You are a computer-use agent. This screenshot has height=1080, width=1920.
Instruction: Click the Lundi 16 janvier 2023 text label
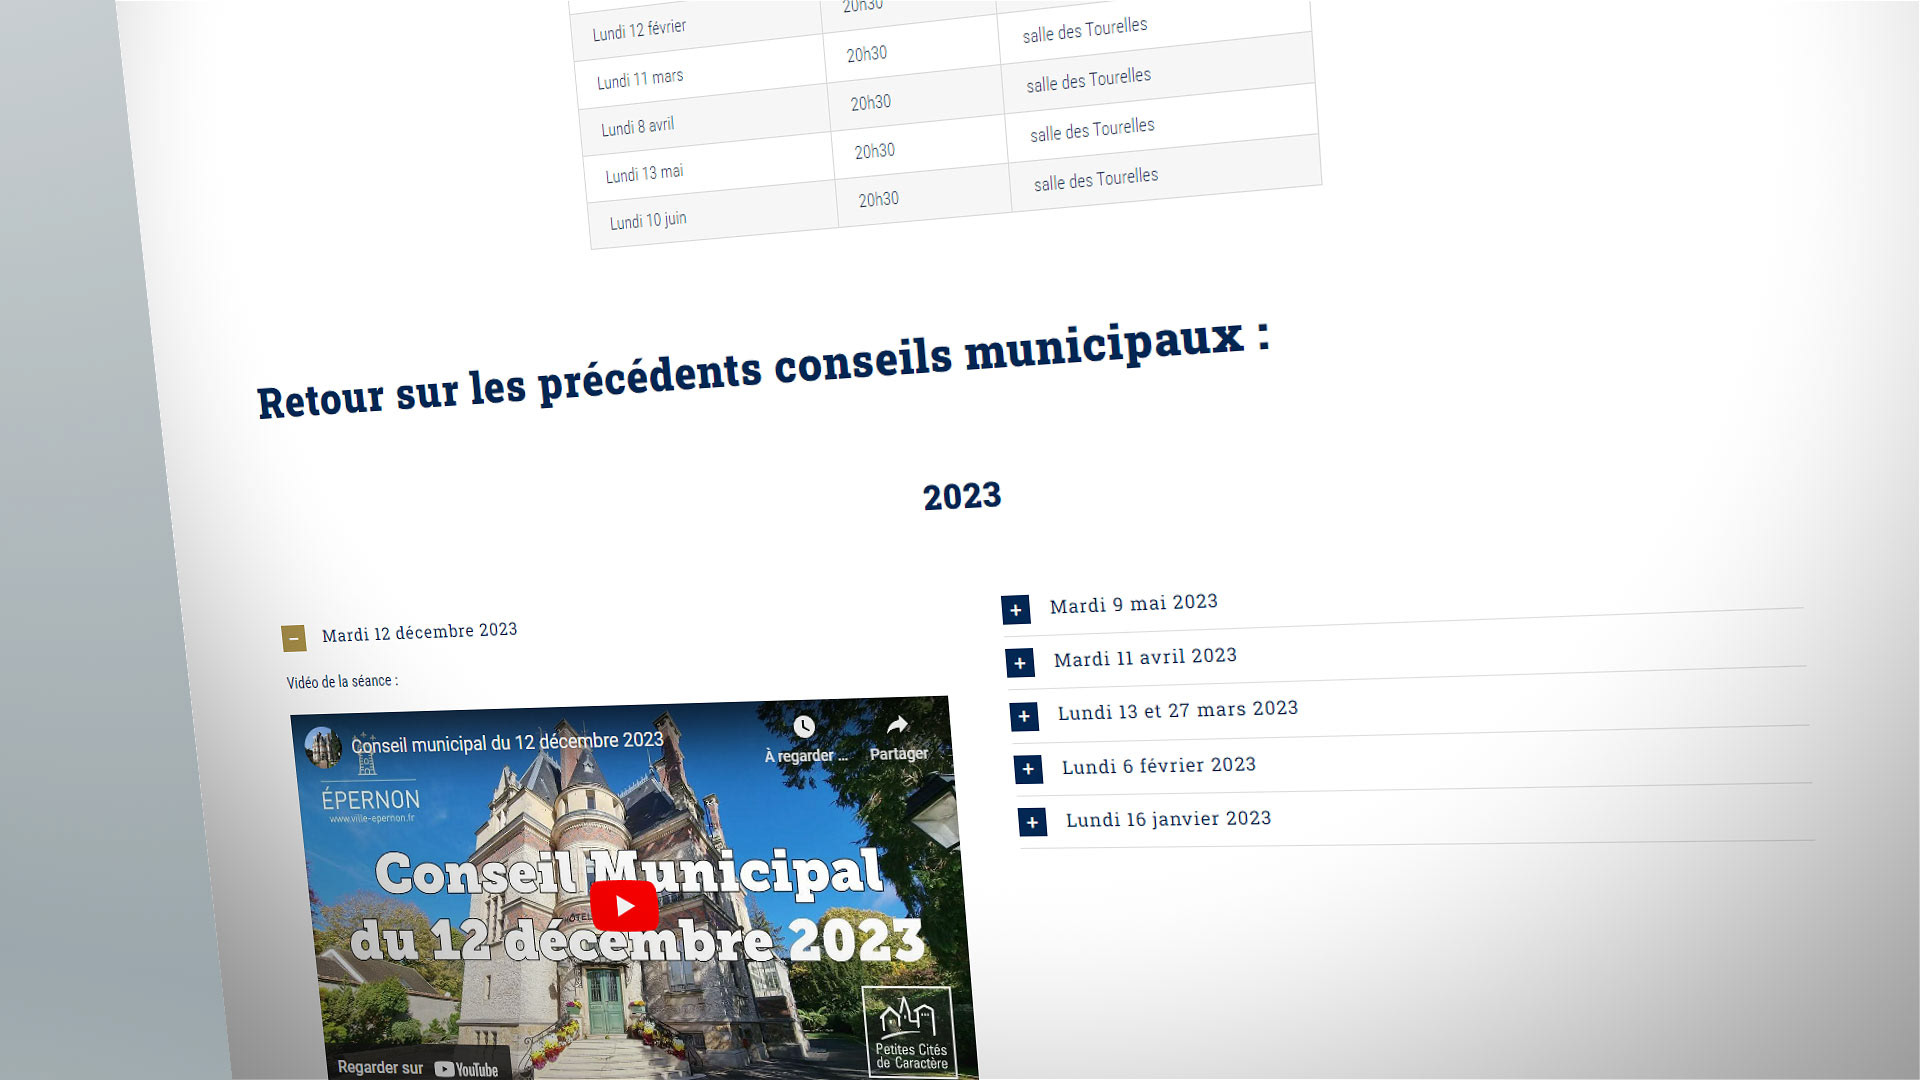[1168, 819]
